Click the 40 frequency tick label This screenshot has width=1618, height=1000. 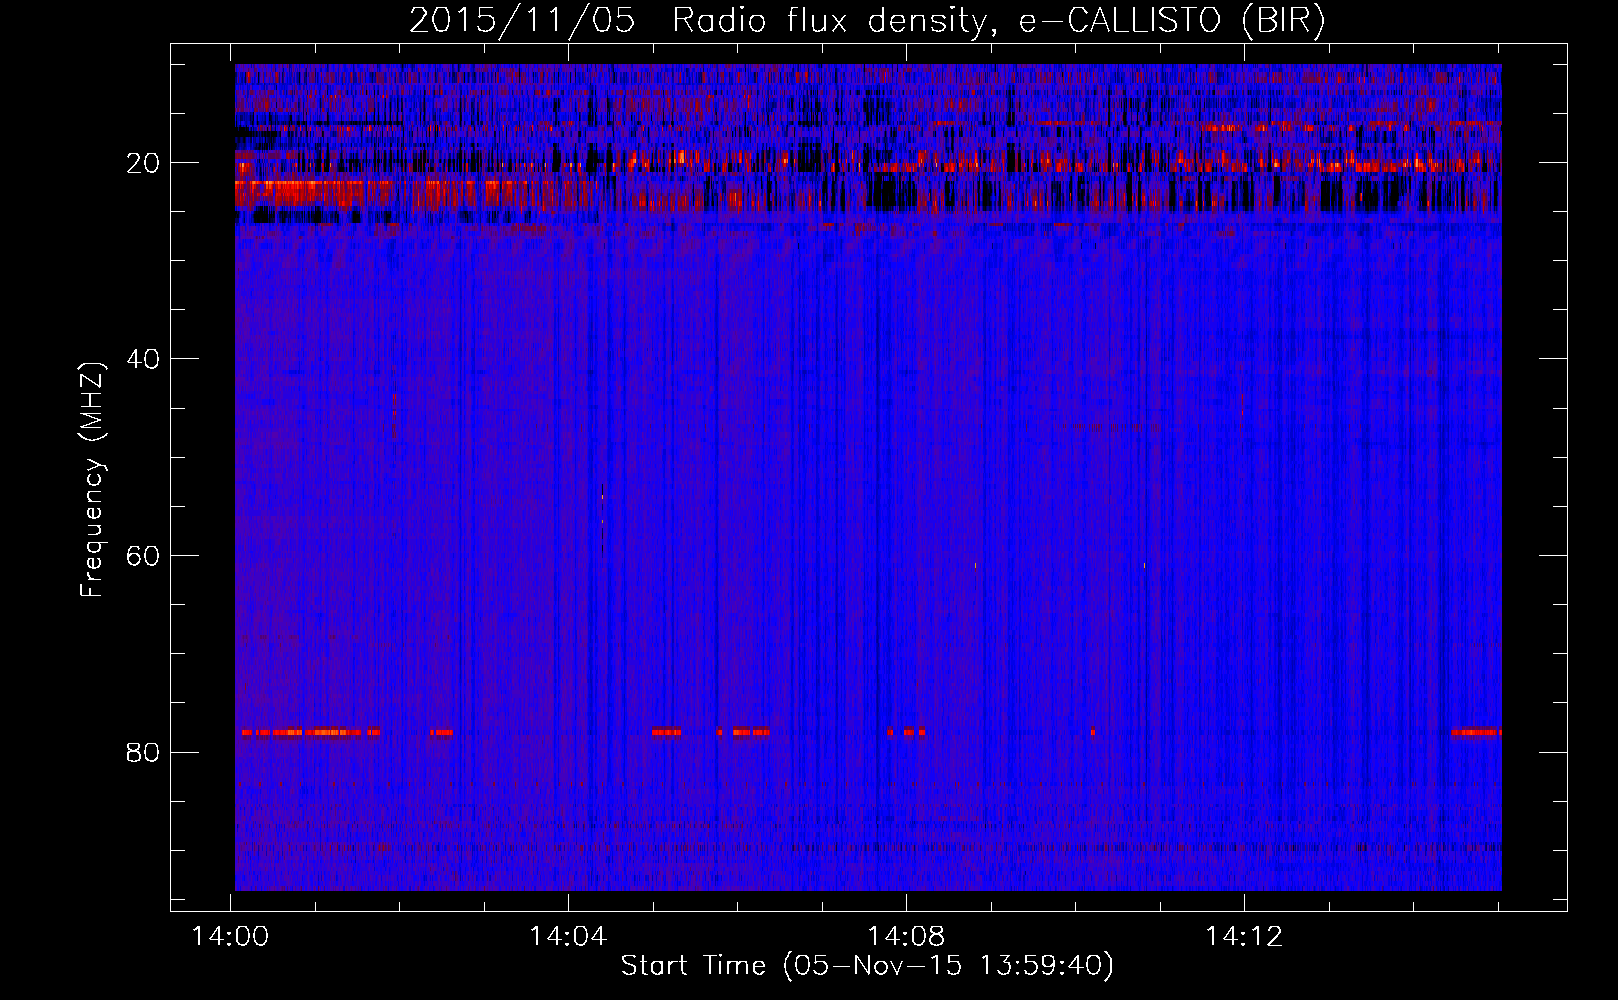144,359
